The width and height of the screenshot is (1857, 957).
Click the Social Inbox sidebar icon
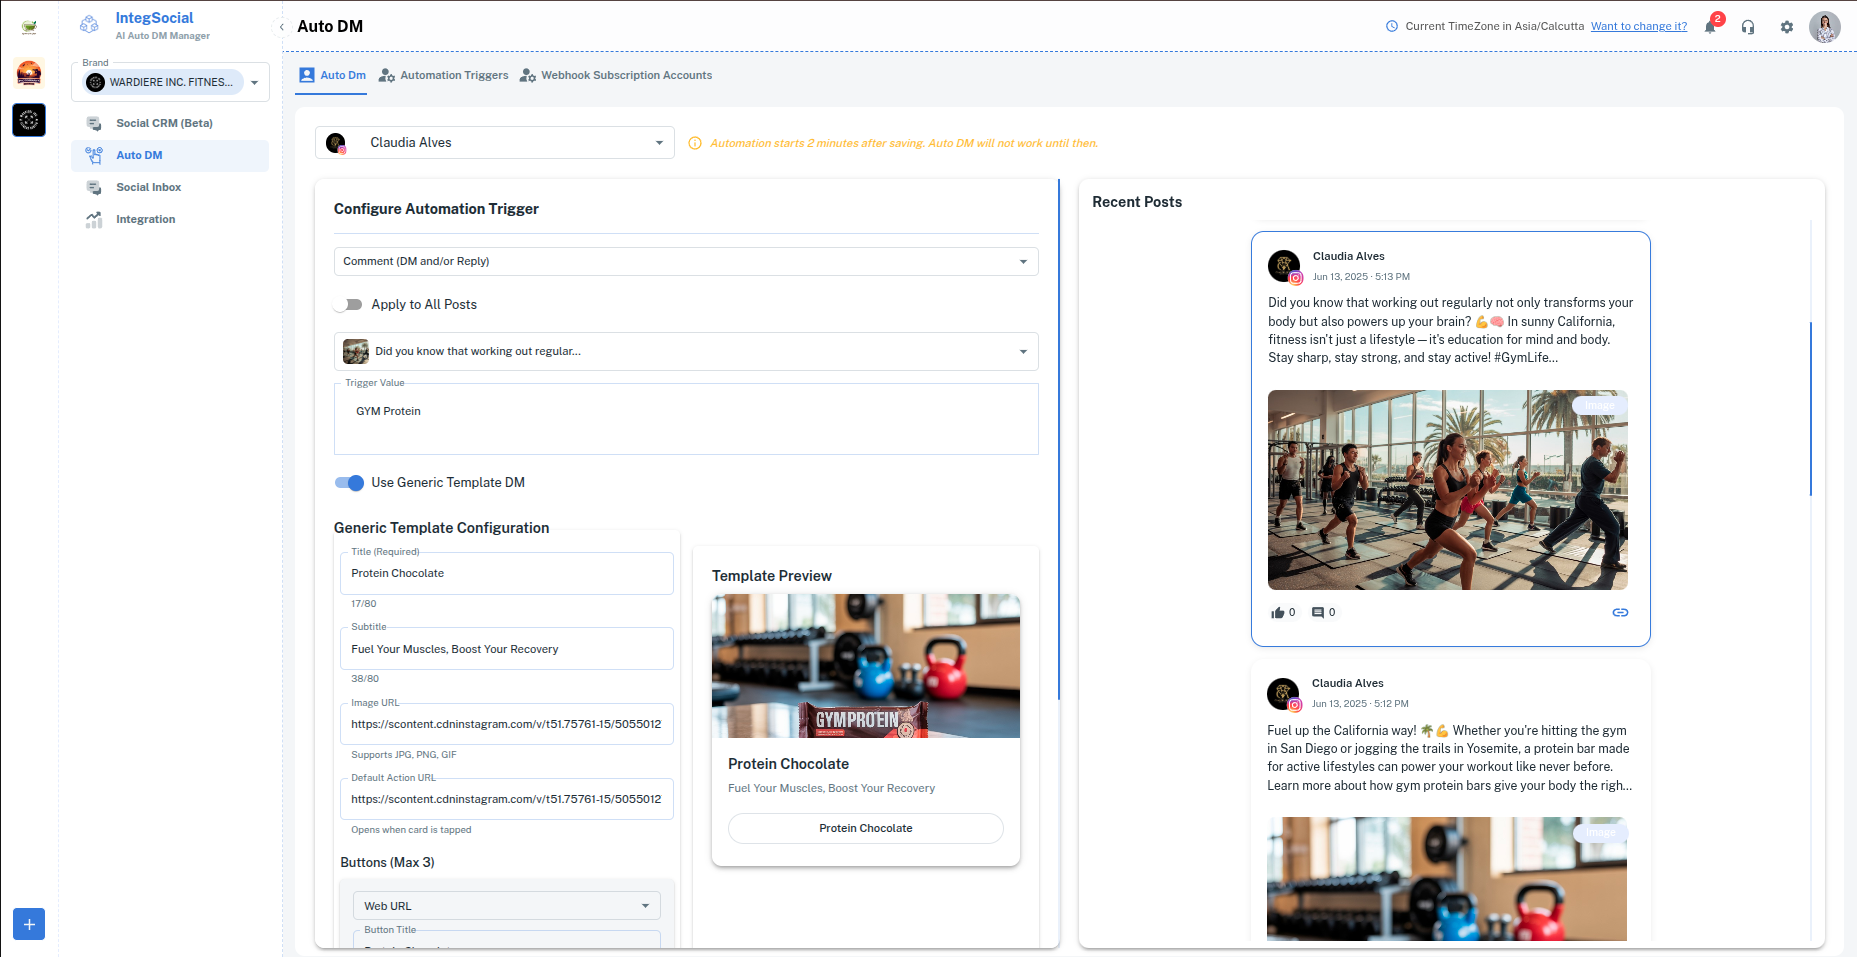pyautogui.click(x=94, y=187)
